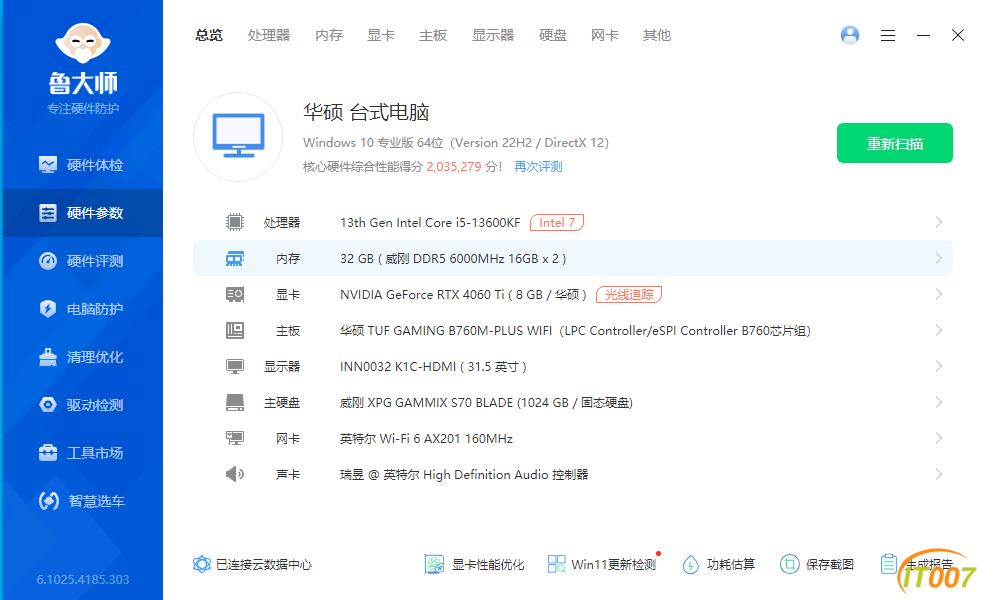
Task: Click the green 重新扫描 button
Action: 894,143
